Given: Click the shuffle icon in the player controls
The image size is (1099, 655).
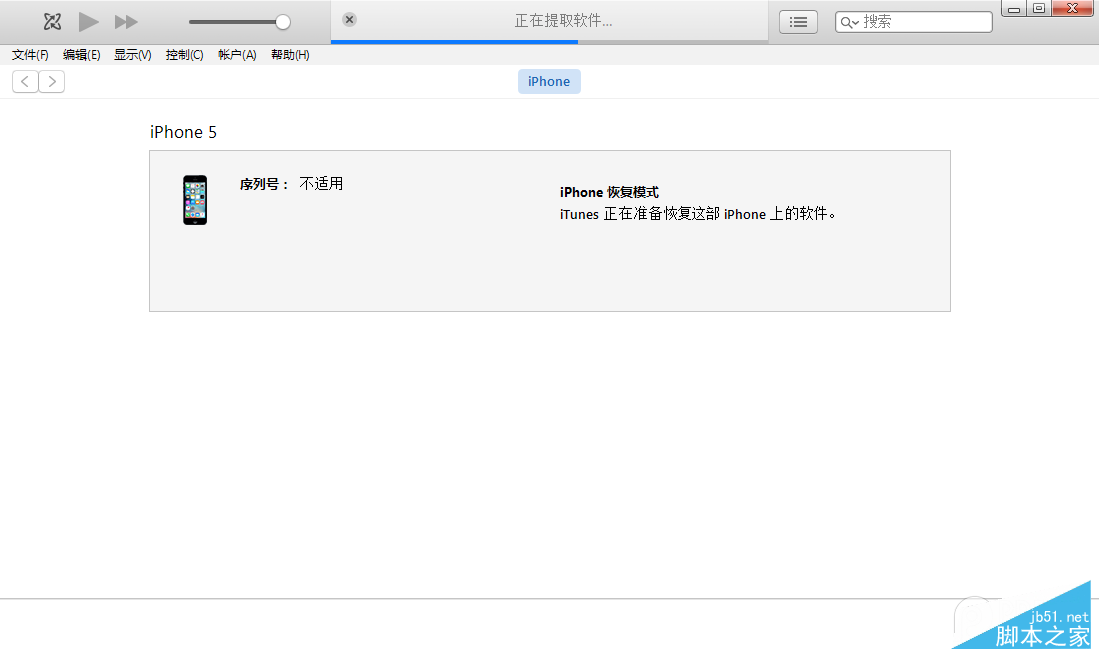Looking at the screenshot, I should click(52, 22).
